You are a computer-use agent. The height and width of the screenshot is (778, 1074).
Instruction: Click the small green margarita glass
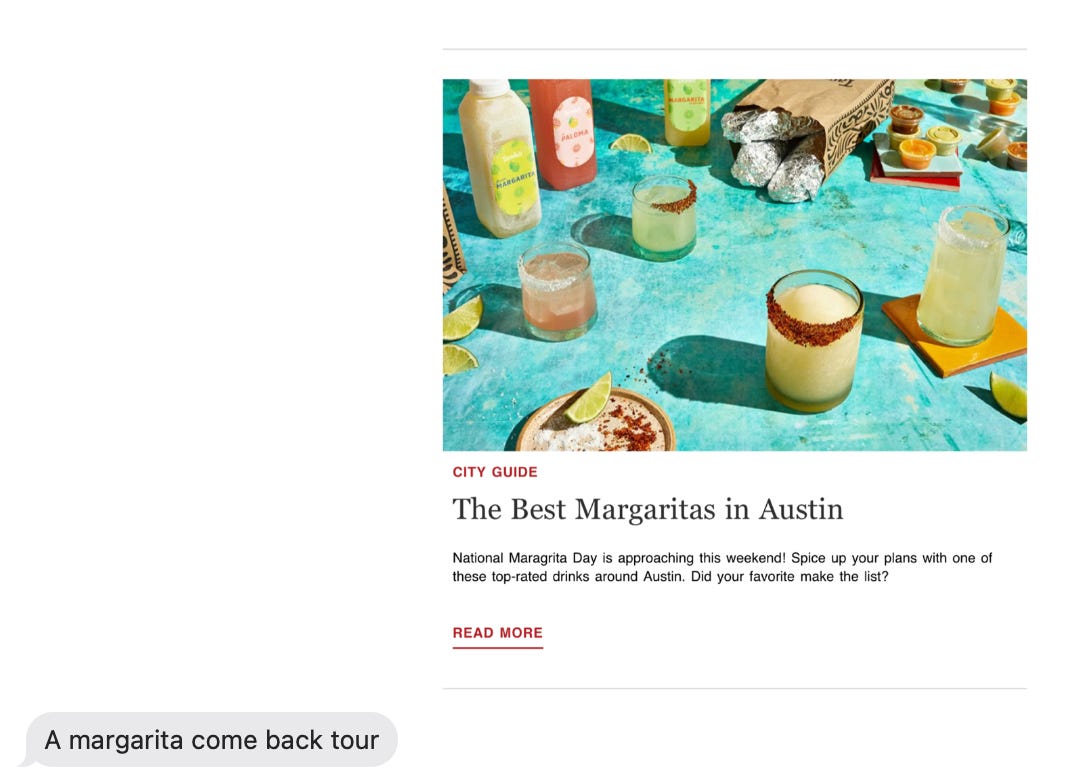pyautogui.click(x=664, y=217)
